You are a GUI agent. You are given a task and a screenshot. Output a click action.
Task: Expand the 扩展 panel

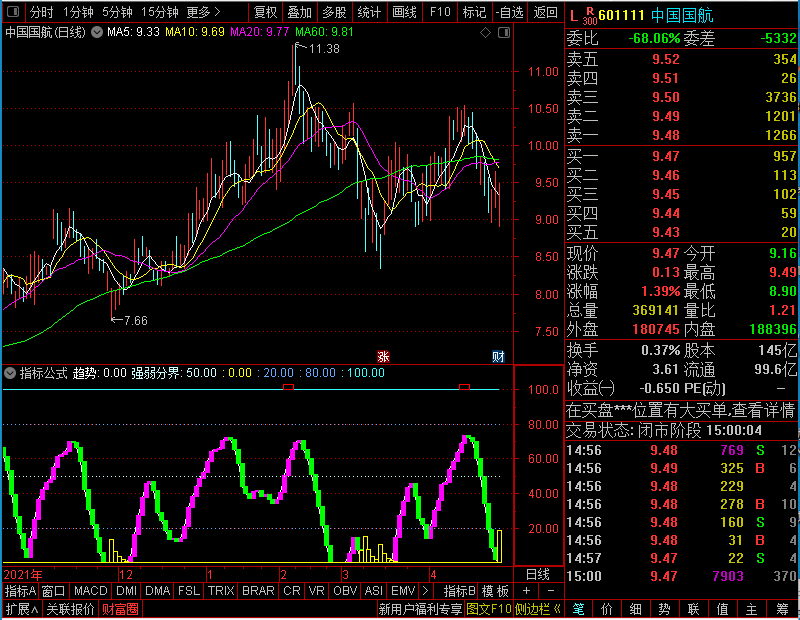pos(21,609)
